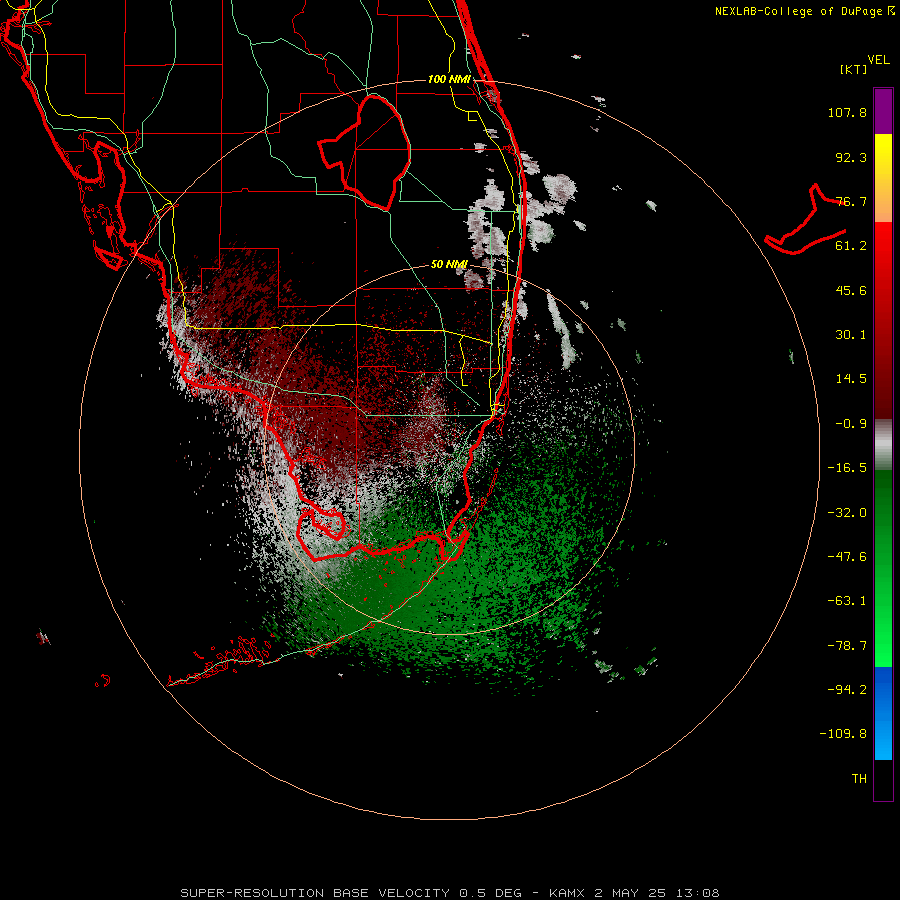Click the gray near-zero segment of the color bar

[x=883, y=444]
